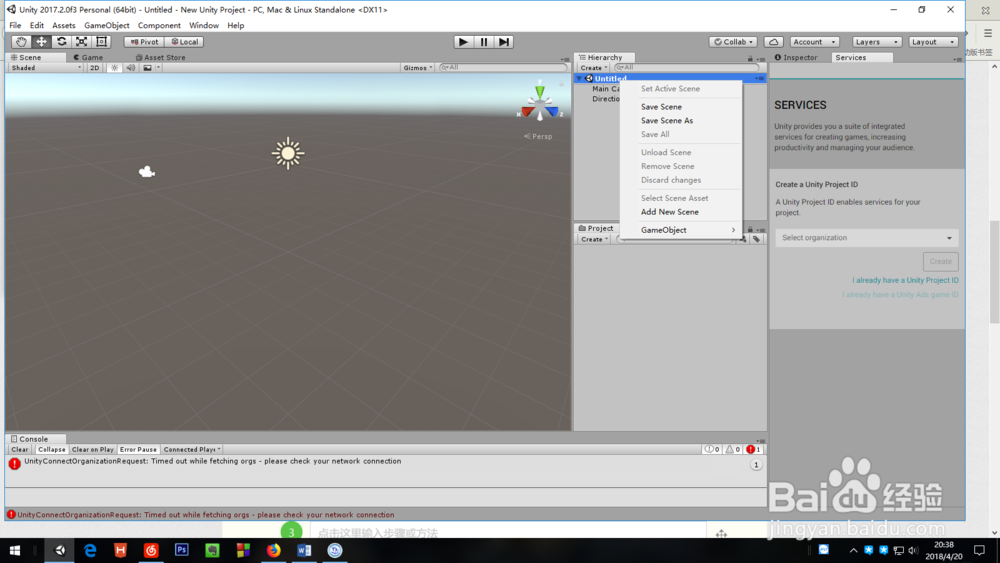Open the Project Create dropdown

tap(594, 239)
